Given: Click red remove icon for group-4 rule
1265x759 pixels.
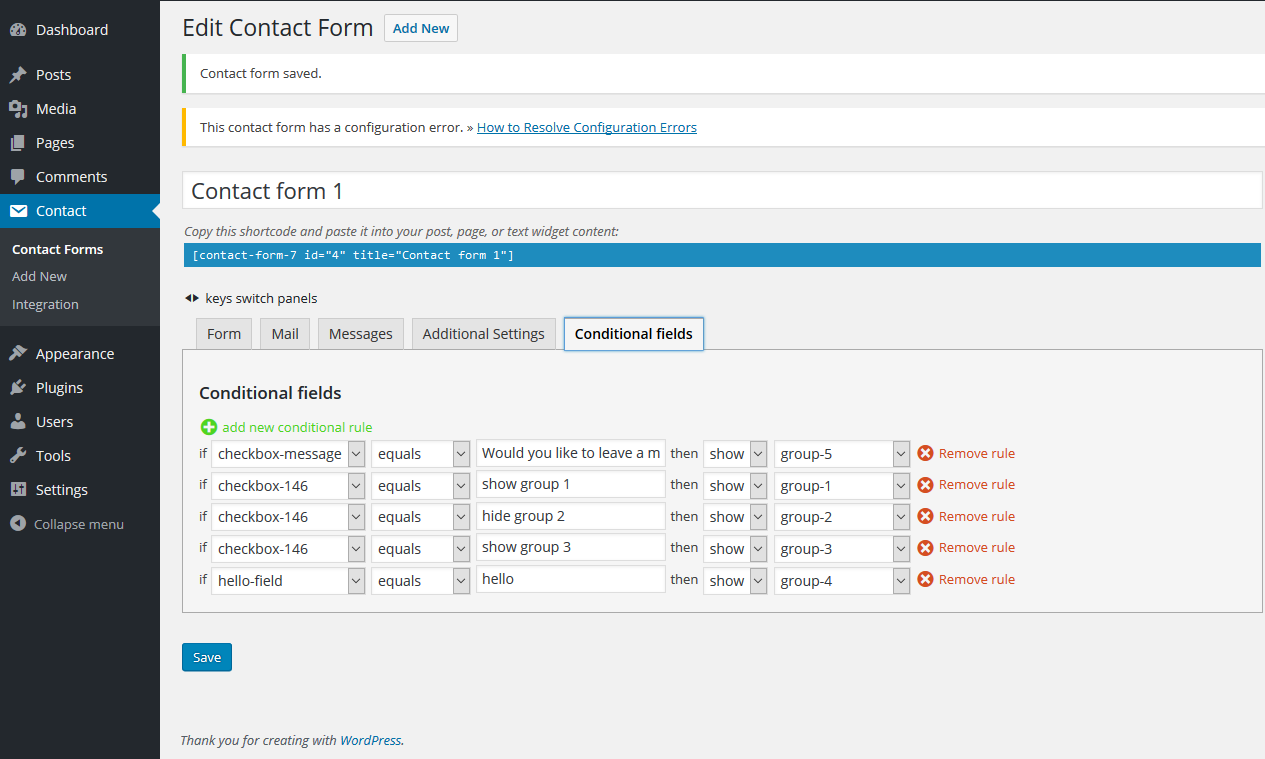Looking at the screenshot, I should tap(925, 579).
